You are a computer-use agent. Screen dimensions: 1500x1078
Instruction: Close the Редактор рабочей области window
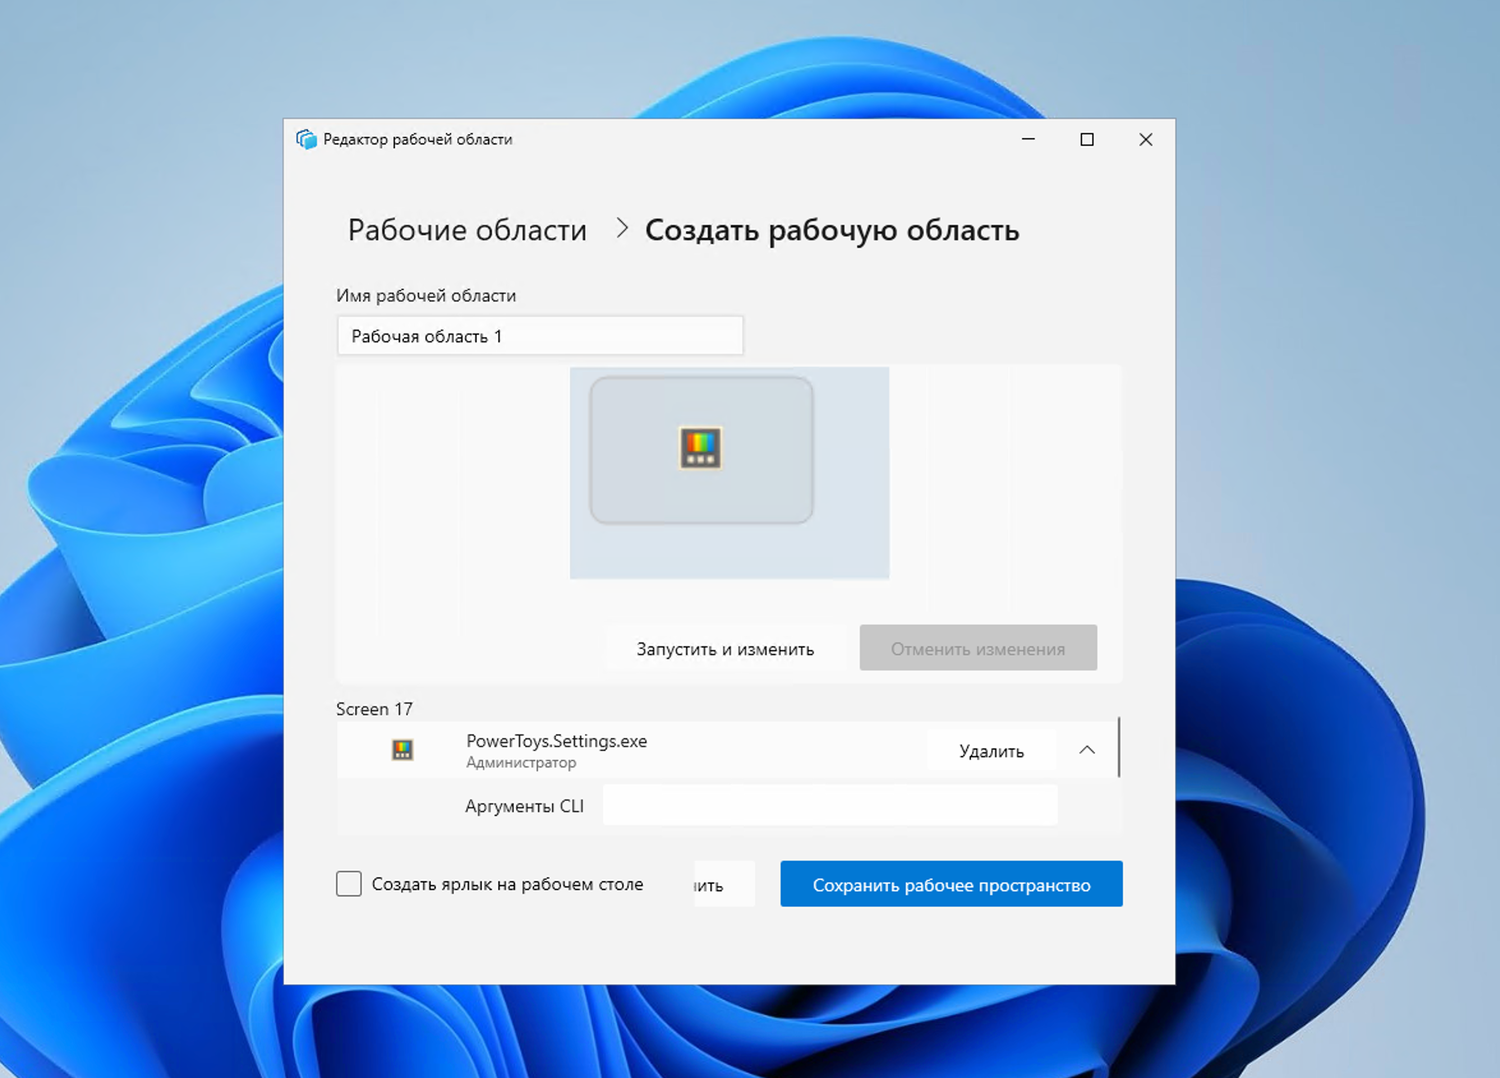click(x=1146, y=139)
